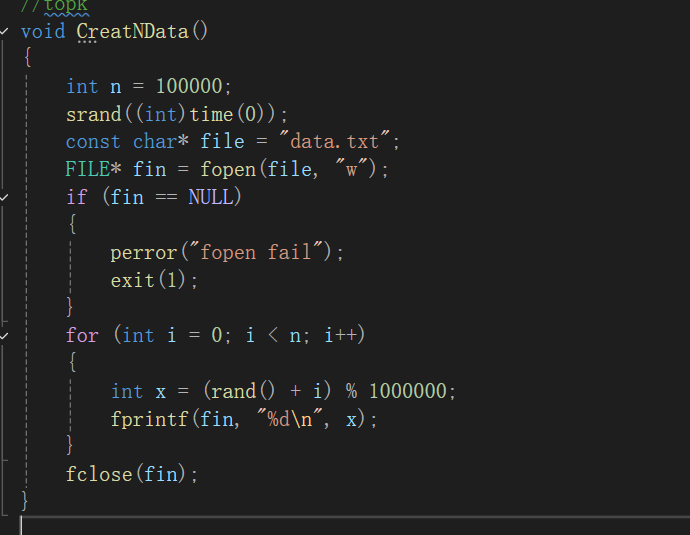The height and width of the screenshot is (535, 690).
Task: Click the fclose(fin) call
Action: pyautogui.click(x=126, y=475)
